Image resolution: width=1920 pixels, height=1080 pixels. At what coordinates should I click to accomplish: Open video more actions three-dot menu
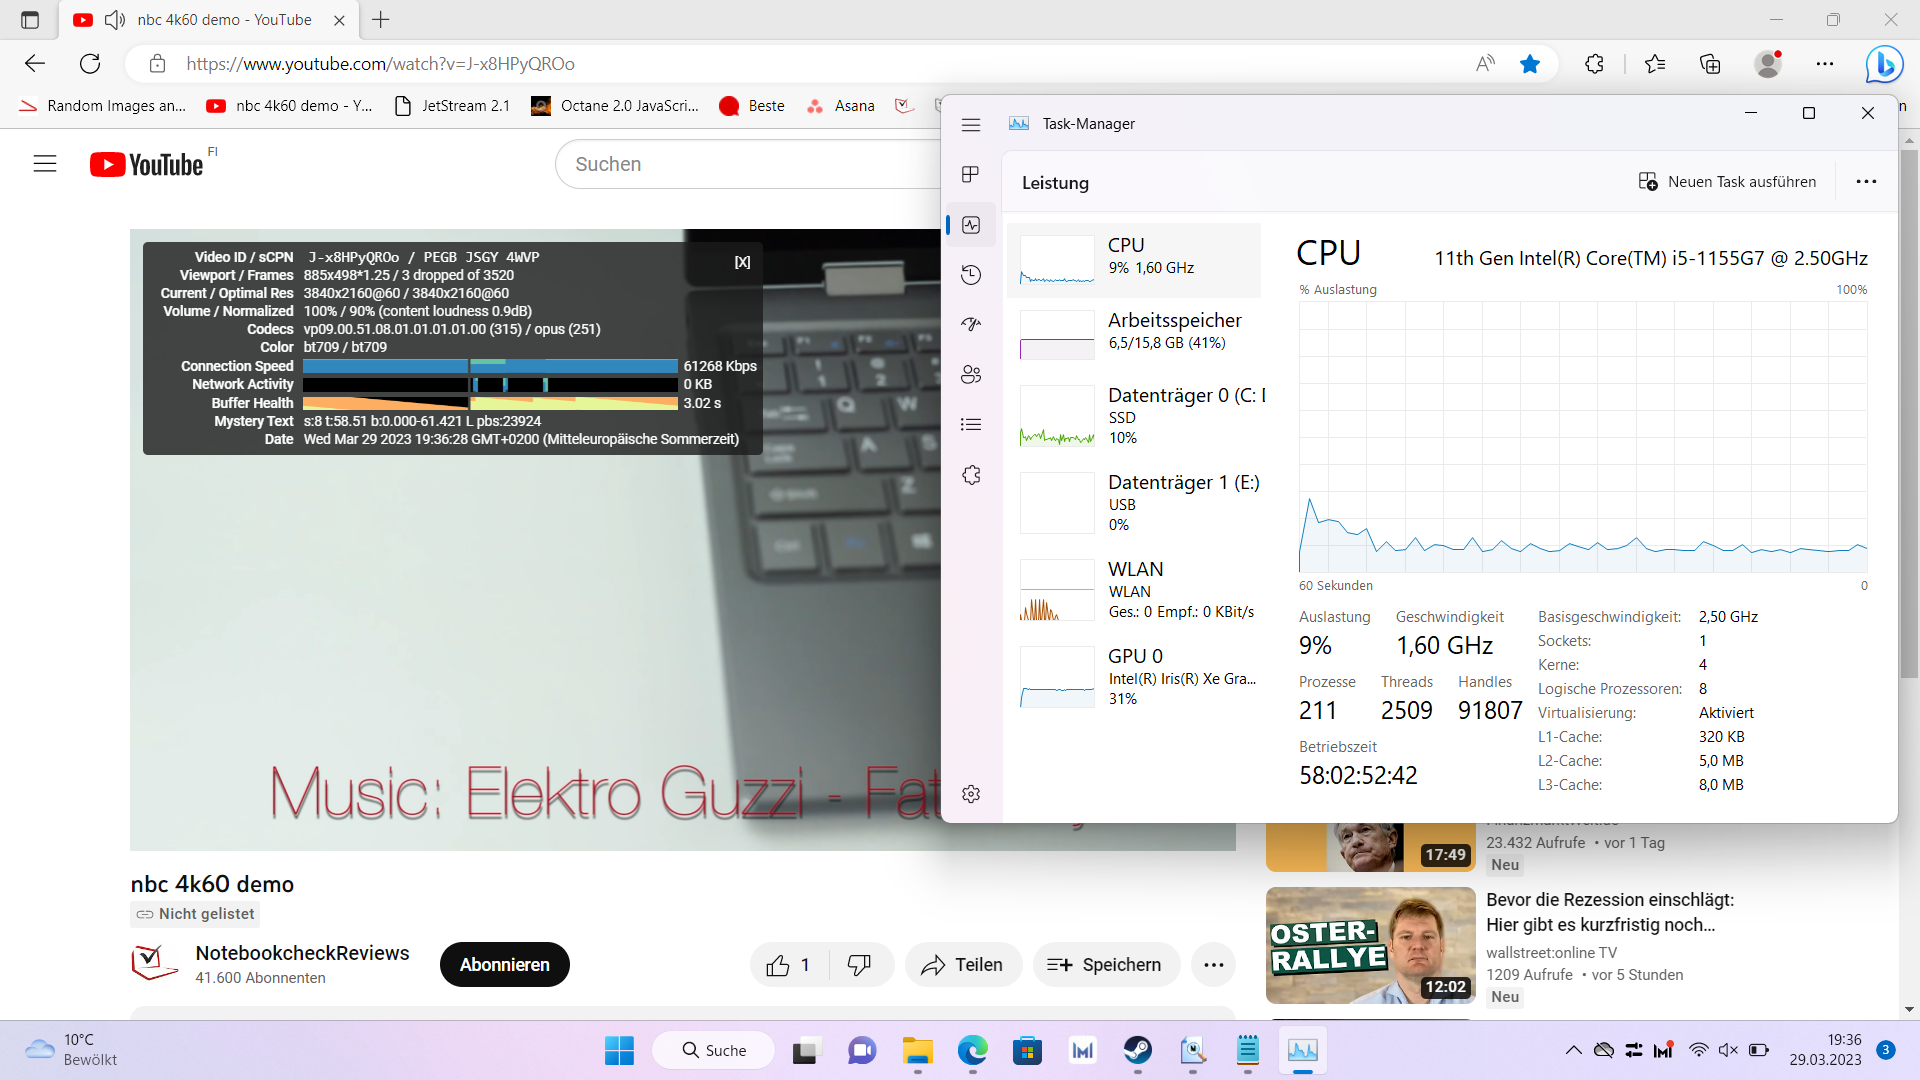[x=1213, y=965]
